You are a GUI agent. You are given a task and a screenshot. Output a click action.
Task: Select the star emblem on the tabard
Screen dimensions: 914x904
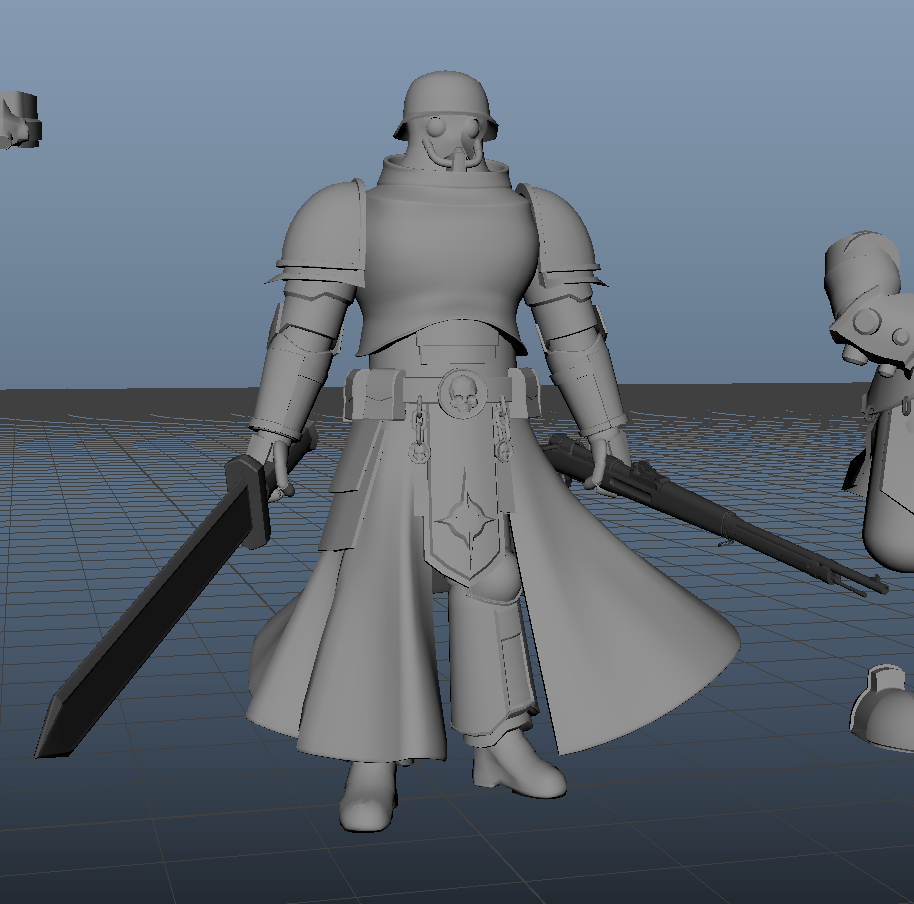[x=468, y=520]
